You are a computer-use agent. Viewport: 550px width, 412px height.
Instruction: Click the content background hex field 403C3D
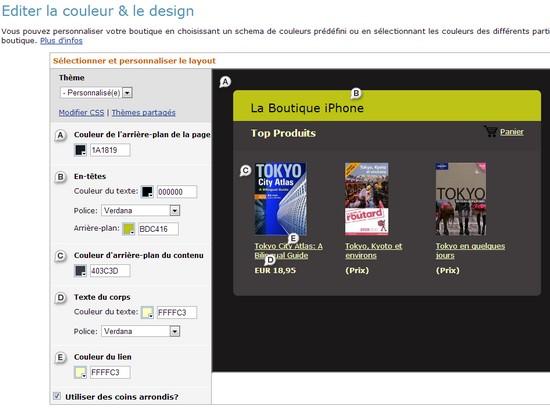[110, 271]
